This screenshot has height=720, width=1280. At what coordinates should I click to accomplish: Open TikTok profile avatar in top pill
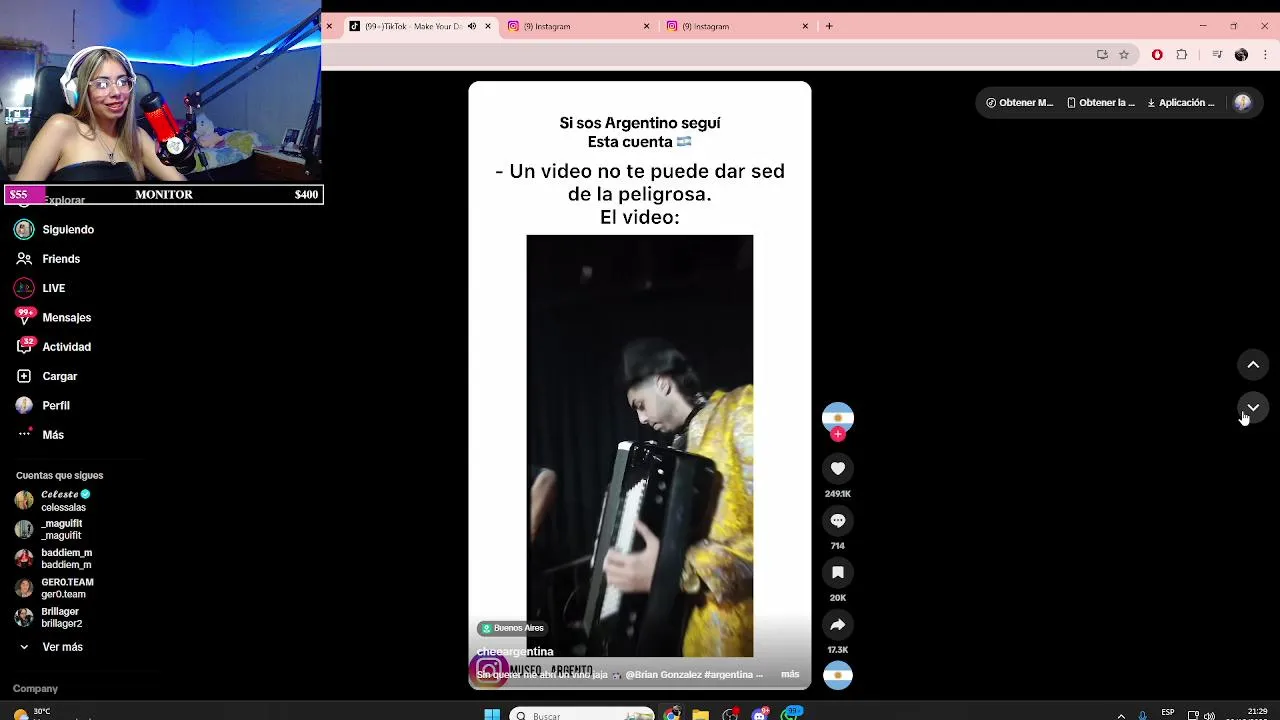pyautogui.click(x=1243, y=102)
